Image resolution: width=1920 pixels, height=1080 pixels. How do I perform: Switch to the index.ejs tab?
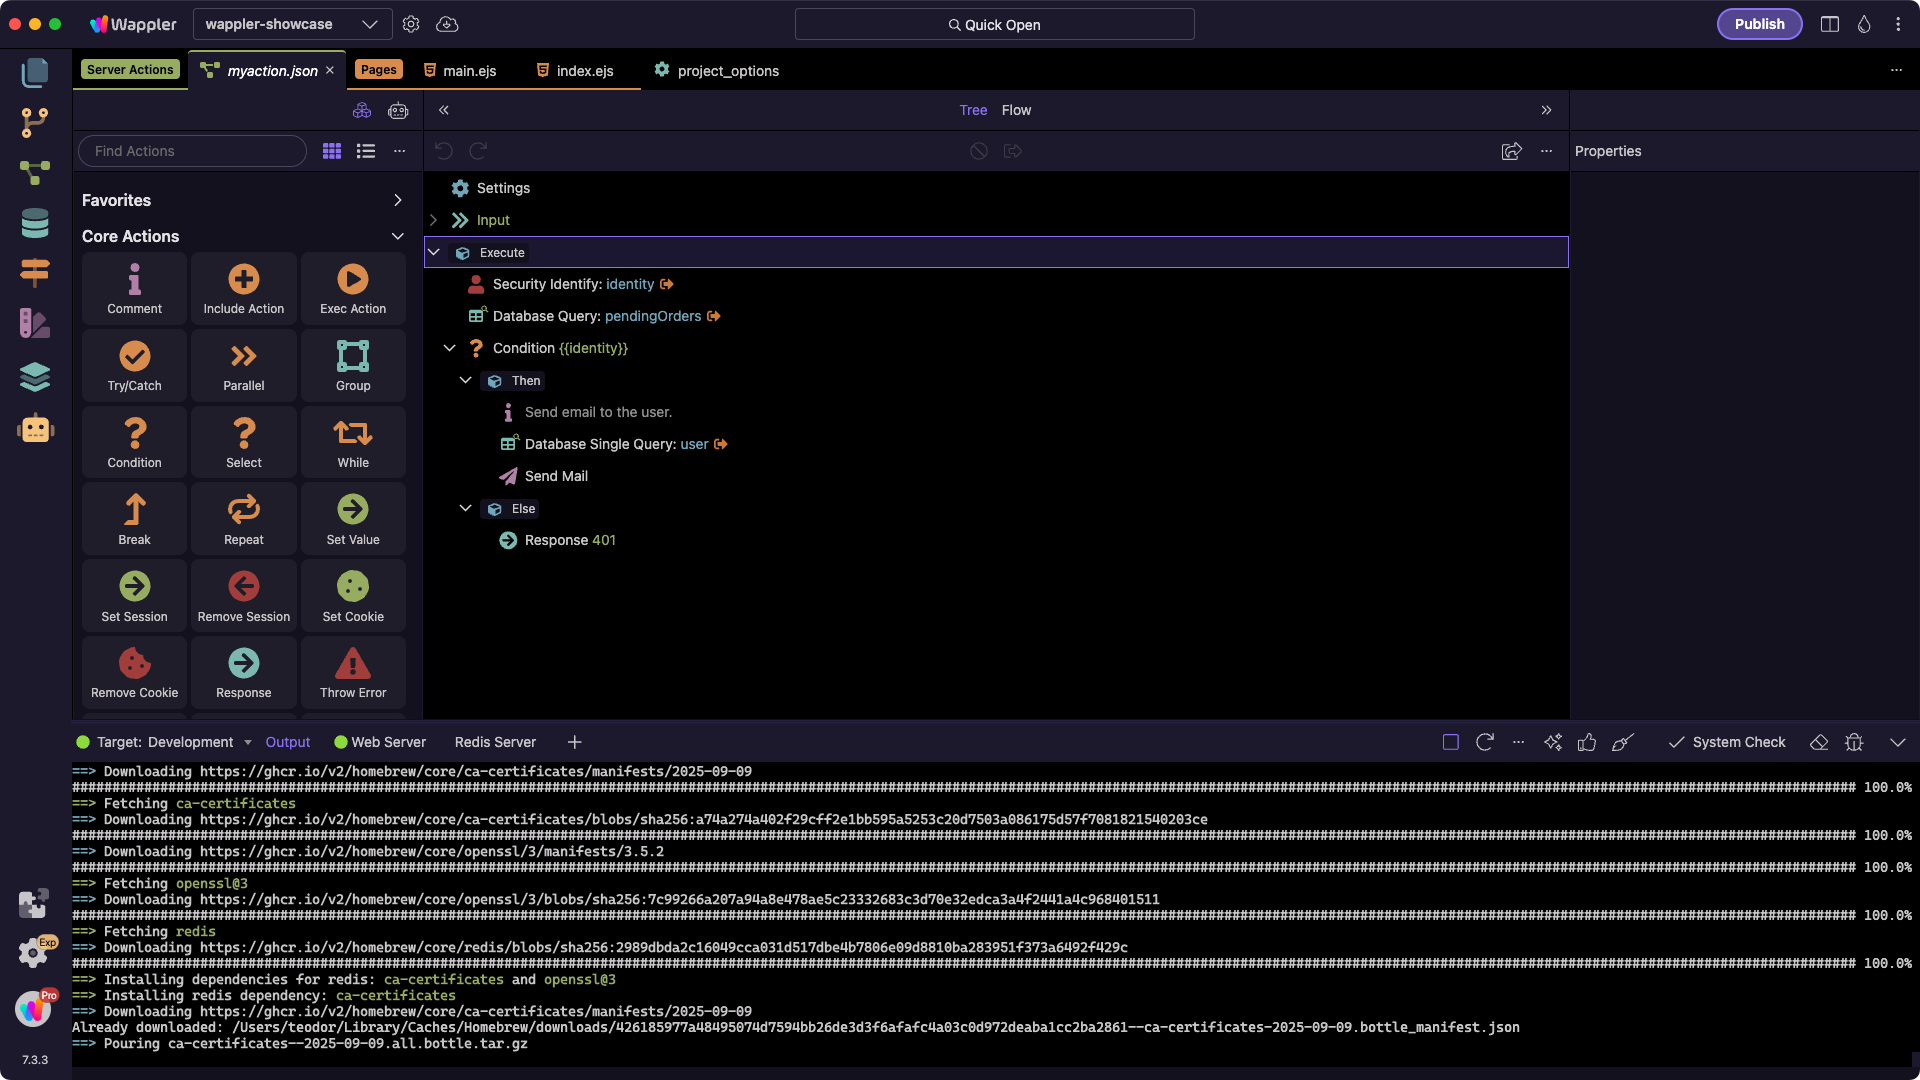point(584,71)
